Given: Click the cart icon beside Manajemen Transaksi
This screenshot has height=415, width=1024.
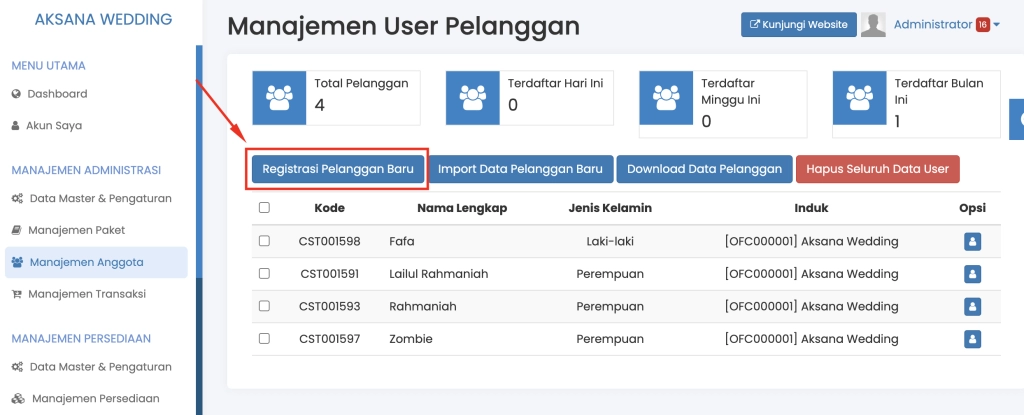Looking at the screenshot, I should pos(17,294).
